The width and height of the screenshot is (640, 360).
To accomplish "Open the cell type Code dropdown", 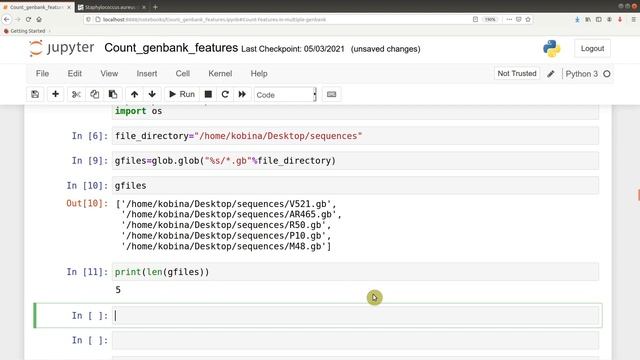I will point(285,95).
